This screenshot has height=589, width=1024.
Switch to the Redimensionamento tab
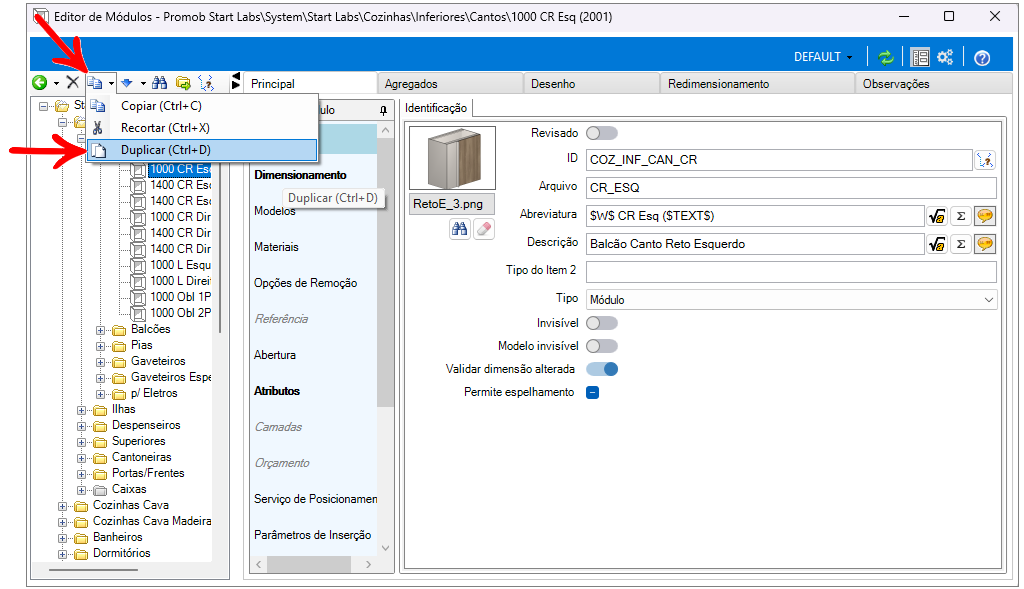point(718,84)
